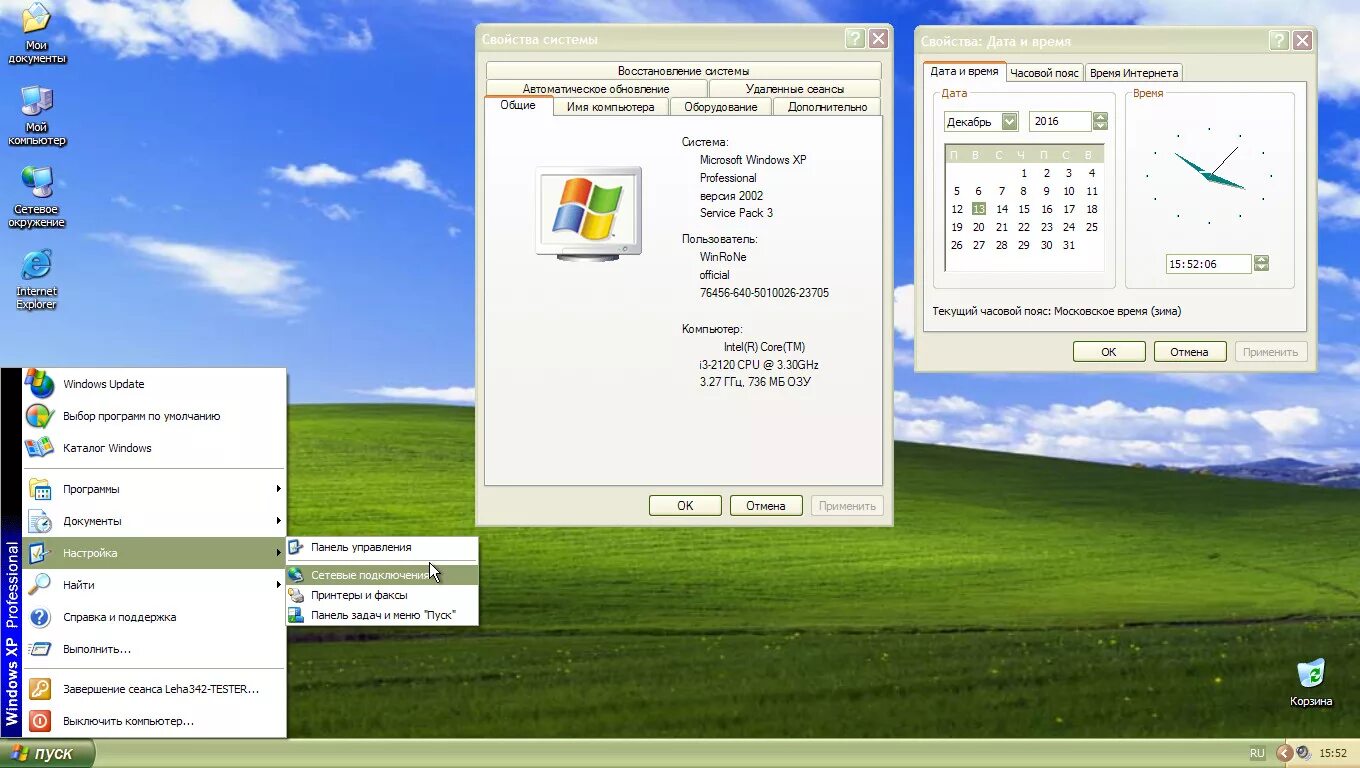
Task: Open the Имя компьютера tab
Action: point(610,107)
